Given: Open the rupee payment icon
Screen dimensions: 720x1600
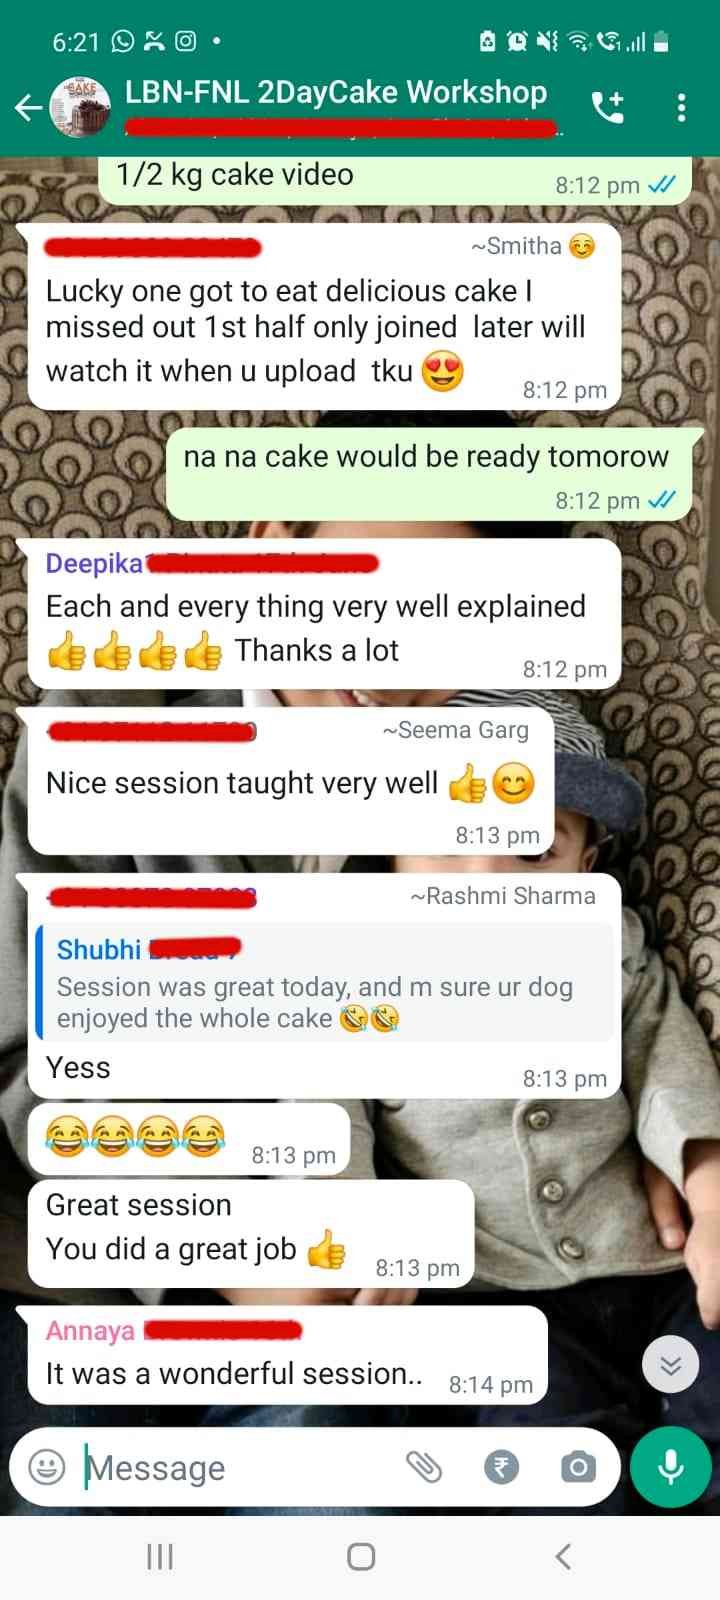Looking at the screenshot, I should pos(502,1467).
